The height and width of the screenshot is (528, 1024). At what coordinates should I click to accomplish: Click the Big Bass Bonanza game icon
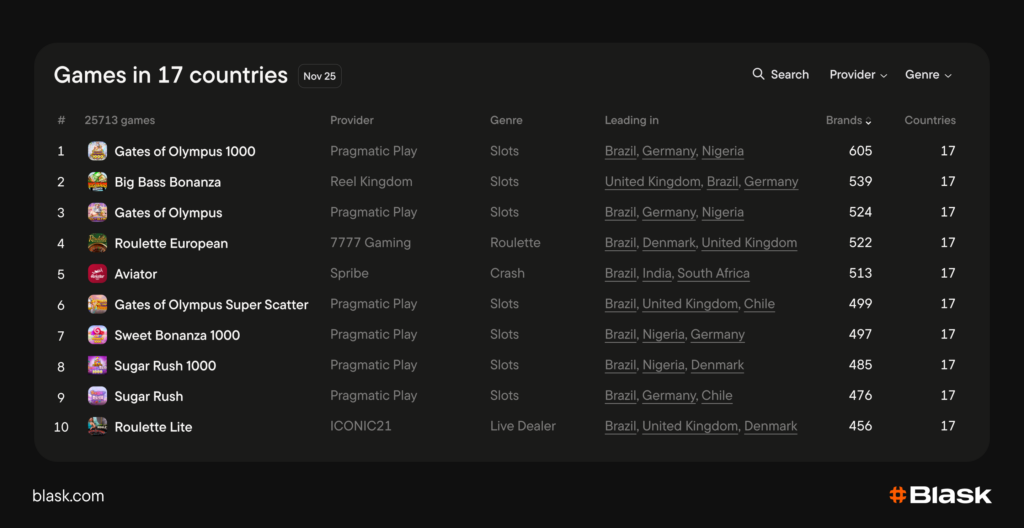click(x=97, y=182)
